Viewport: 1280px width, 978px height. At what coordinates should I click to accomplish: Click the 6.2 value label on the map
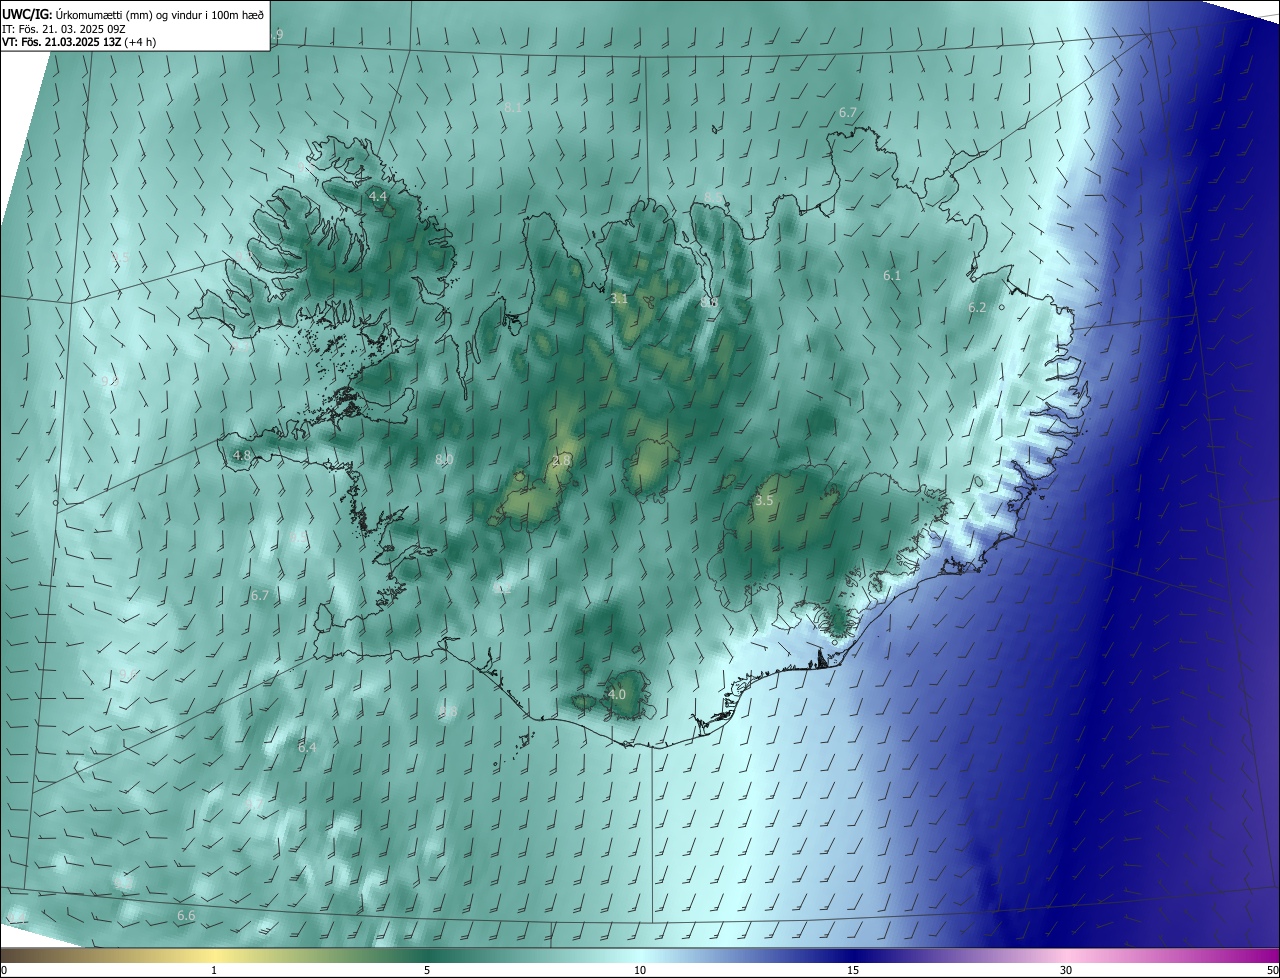click(x=977, y=307)
